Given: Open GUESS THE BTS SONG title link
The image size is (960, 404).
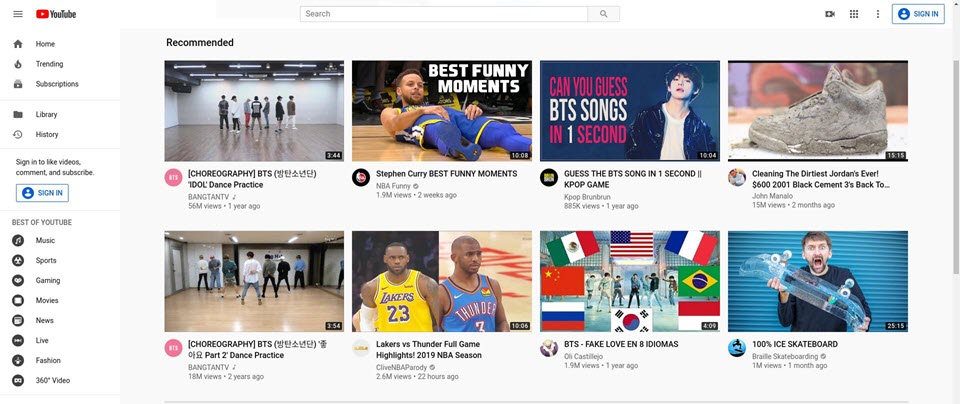Looking at the screenshot, I should point(632,179).
